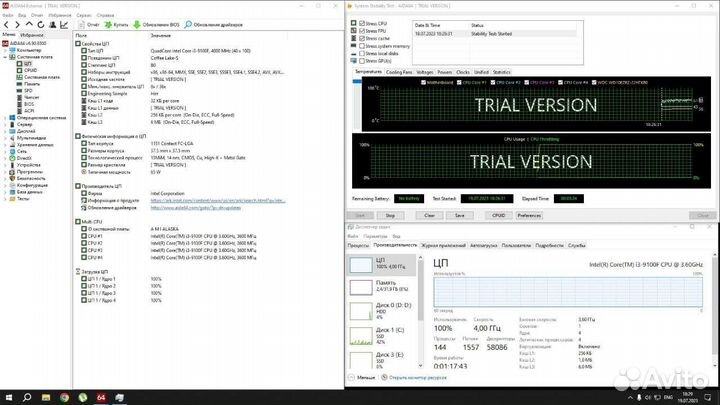Open the notification center icon in tray
The height and width of the screenshot is (405, 720).
tap(709, 398)
